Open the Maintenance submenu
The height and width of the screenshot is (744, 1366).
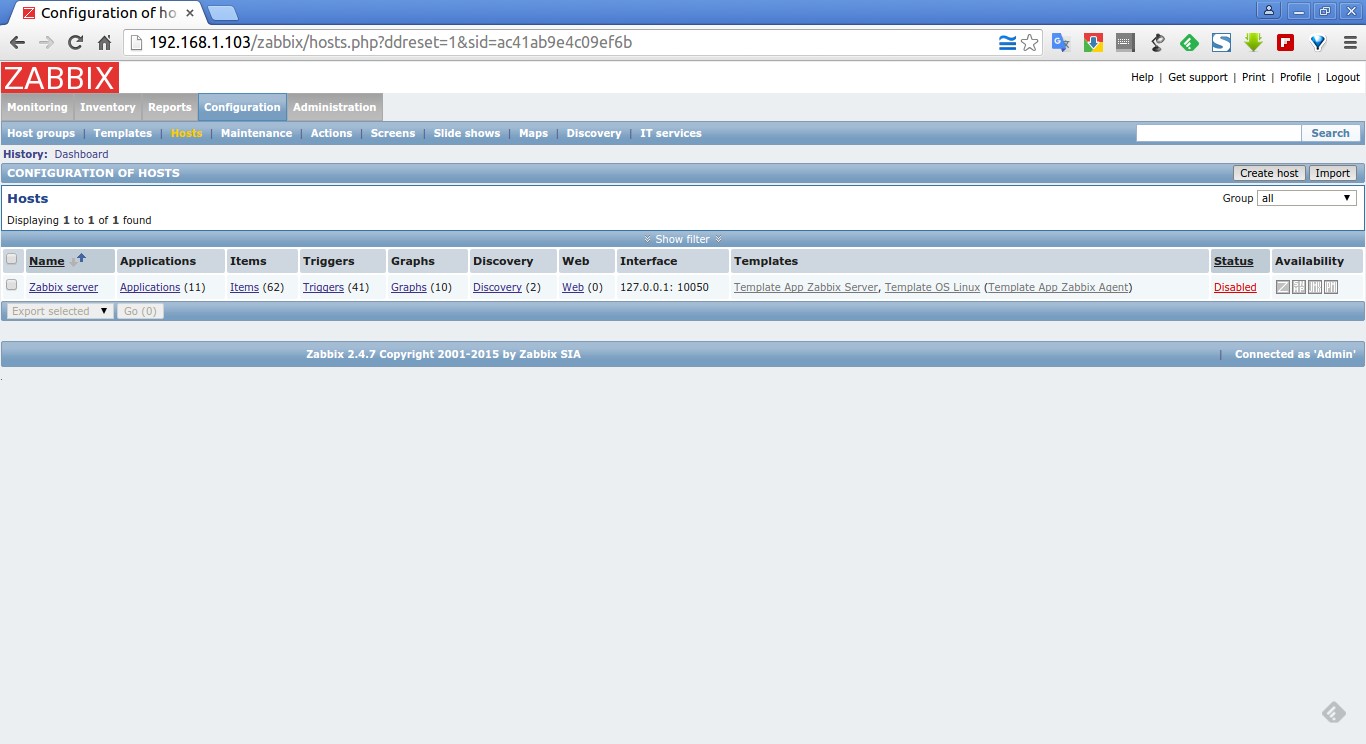tap(256, 133)
